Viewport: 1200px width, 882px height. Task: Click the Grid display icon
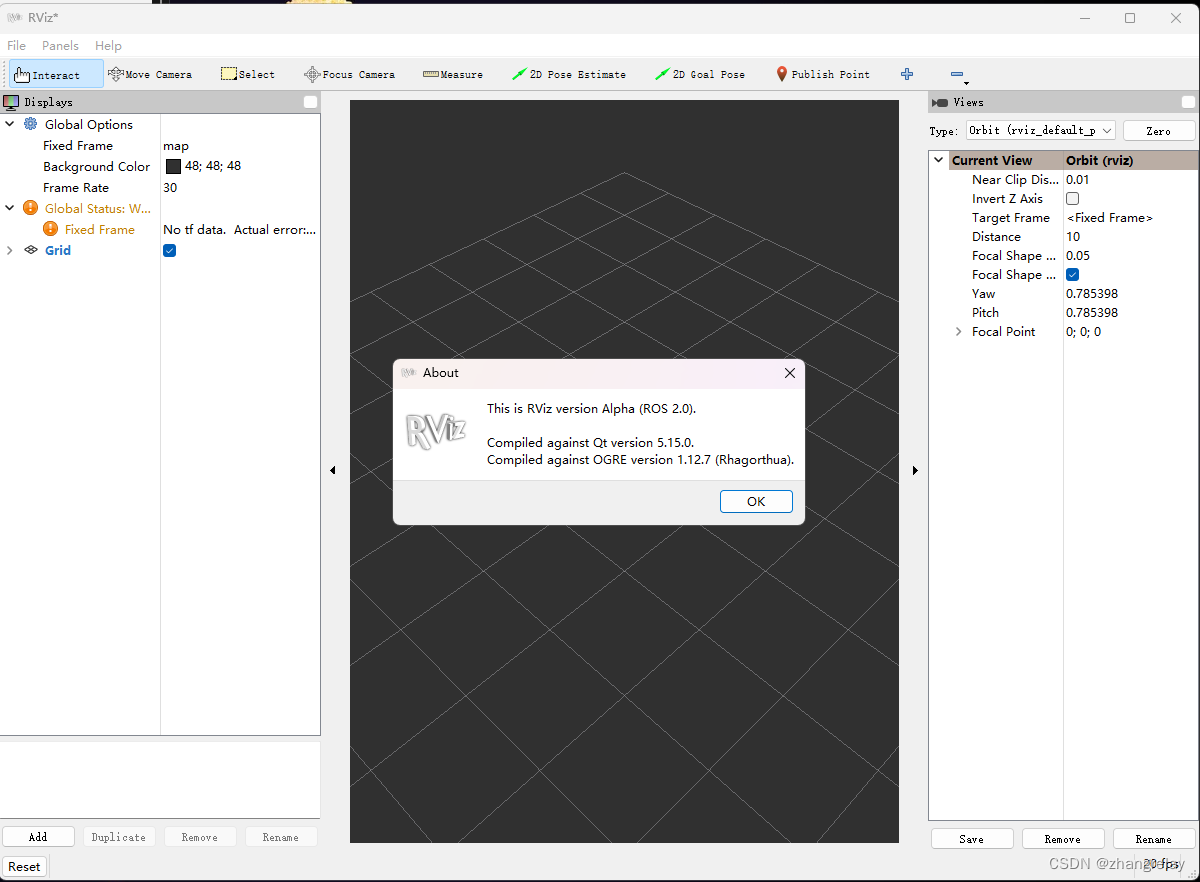pyautogui.click(x=31, y=250)
